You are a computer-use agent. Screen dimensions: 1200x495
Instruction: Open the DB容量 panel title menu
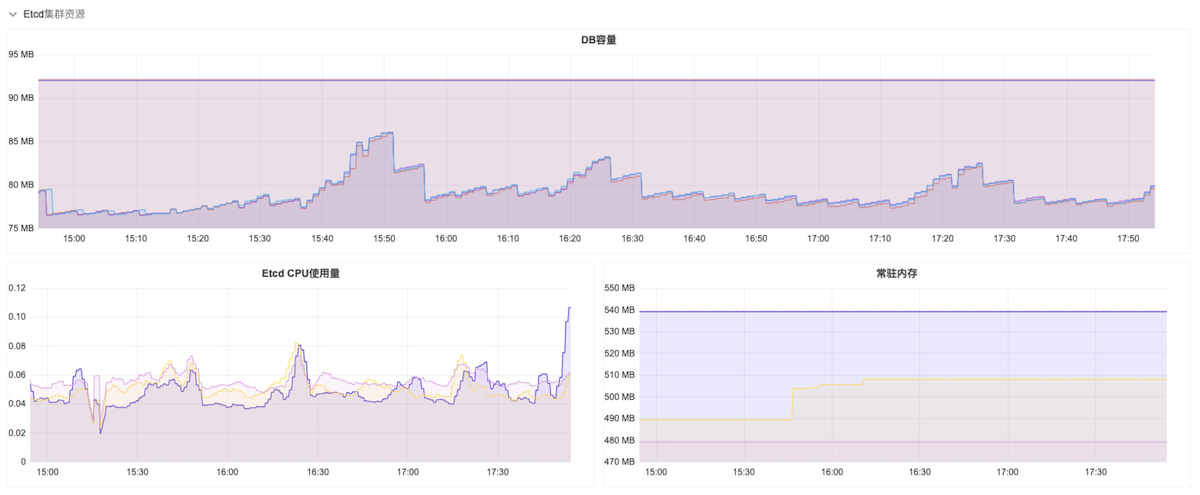point(598,40)
